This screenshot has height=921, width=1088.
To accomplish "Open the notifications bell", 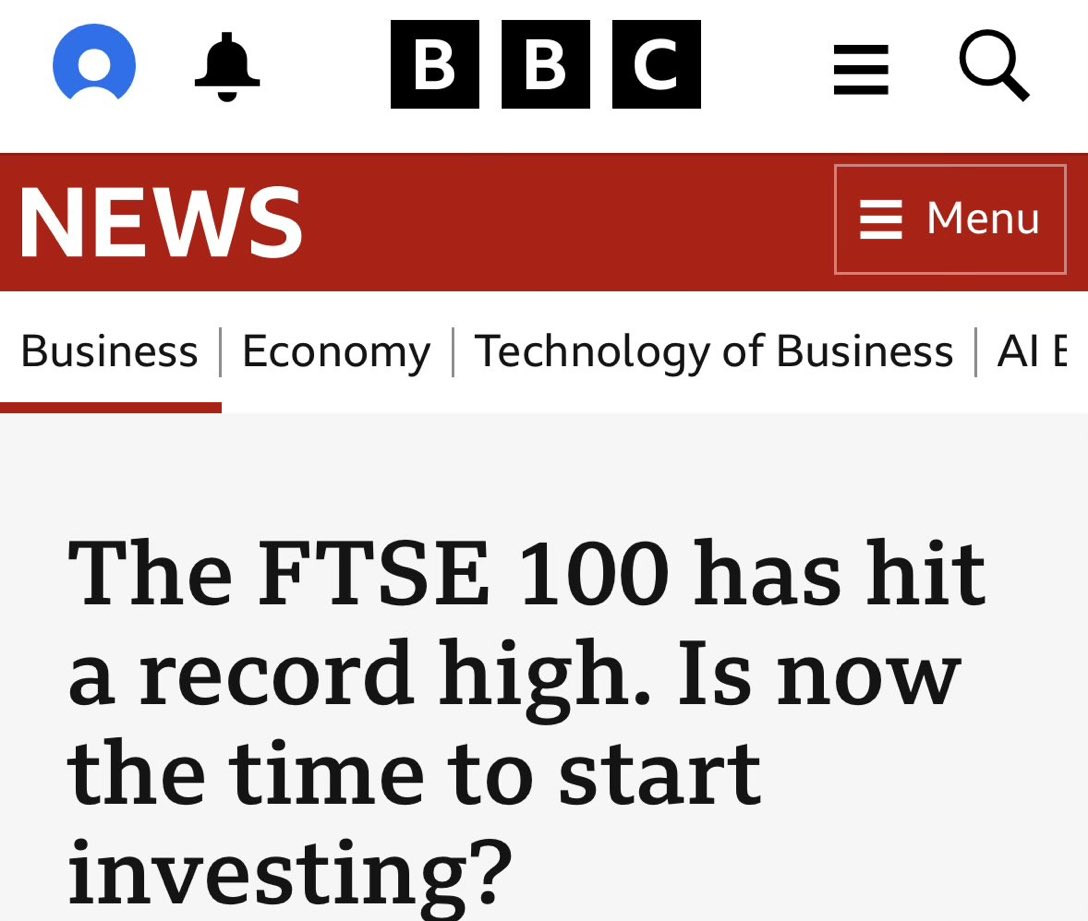I will click(227, 66).
